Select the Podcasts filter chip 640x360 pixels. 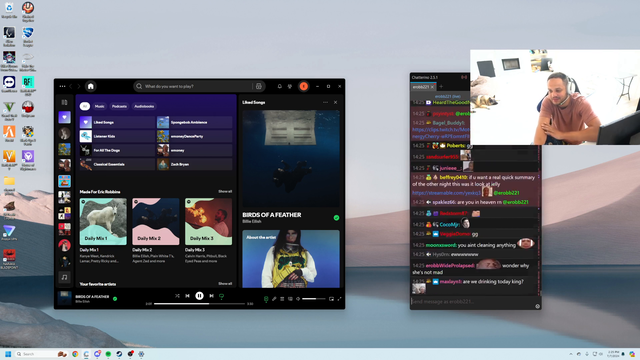[119, 106]
